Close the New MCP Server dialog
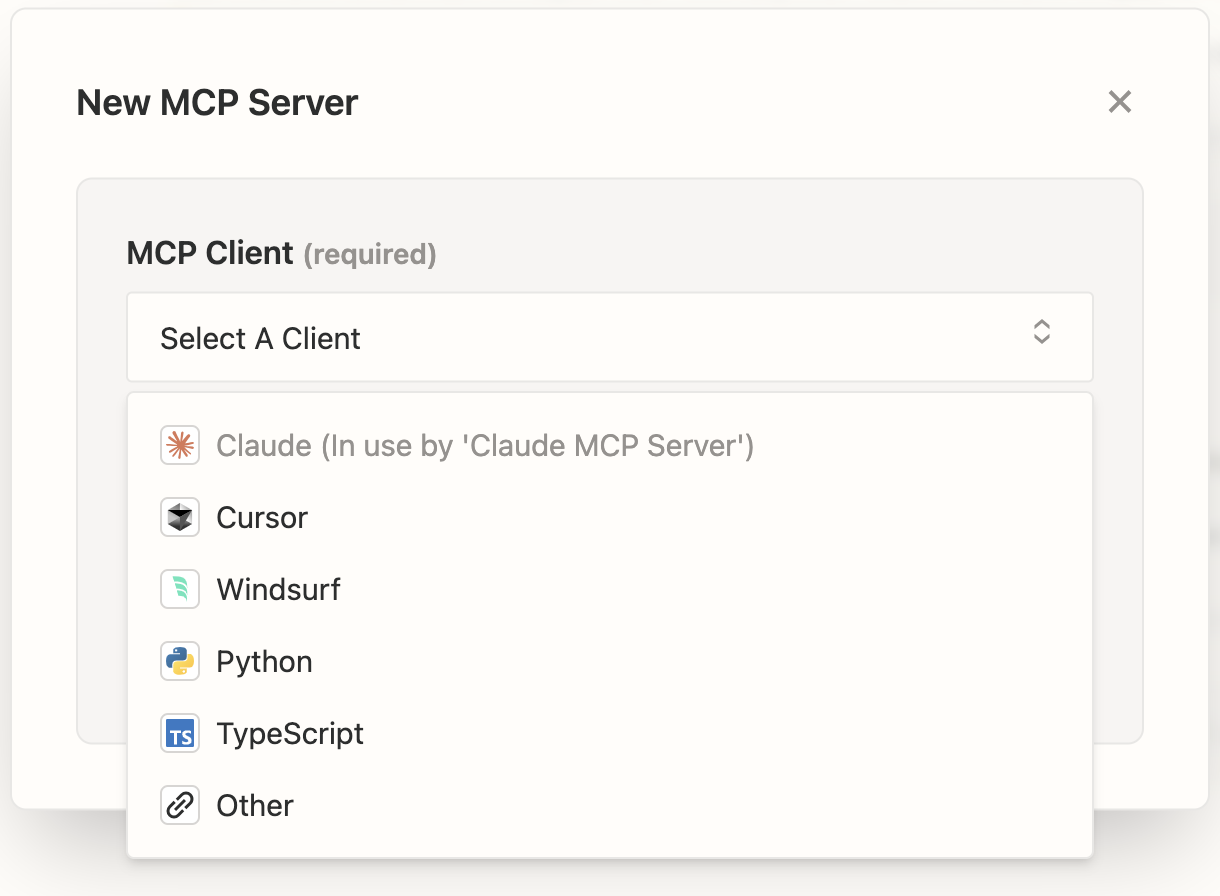This screenshot has width=1220, height=896. [x=1120, y=101]
